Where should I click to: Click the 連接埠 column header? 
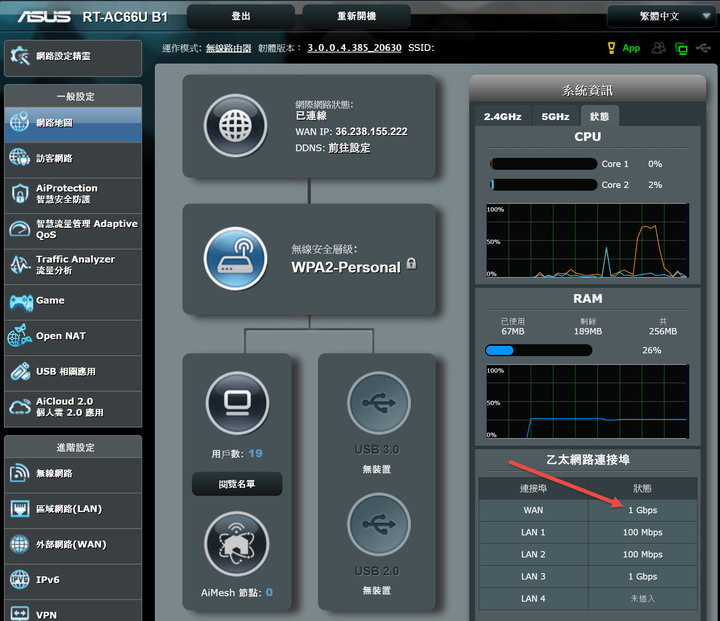(x=533, y=488)
